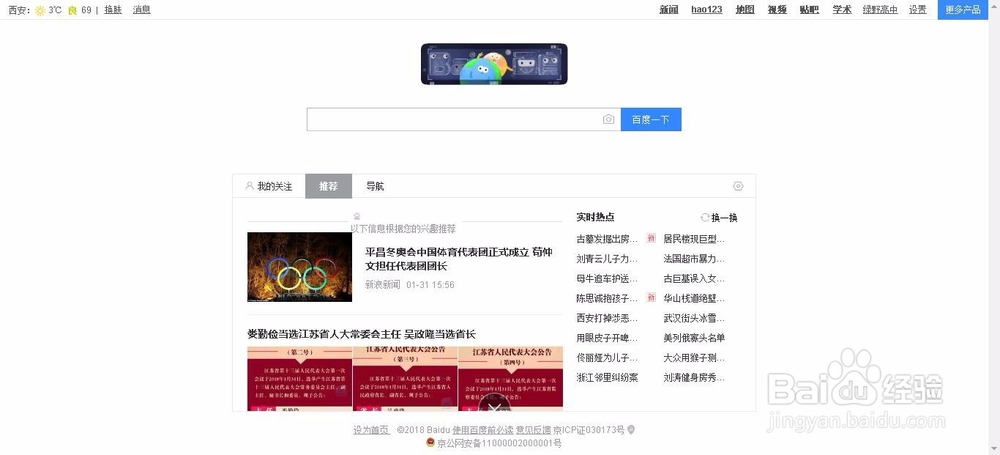Open 视频 in the top navigation
Screen dimensions: 1000x455
coord(777,10)
